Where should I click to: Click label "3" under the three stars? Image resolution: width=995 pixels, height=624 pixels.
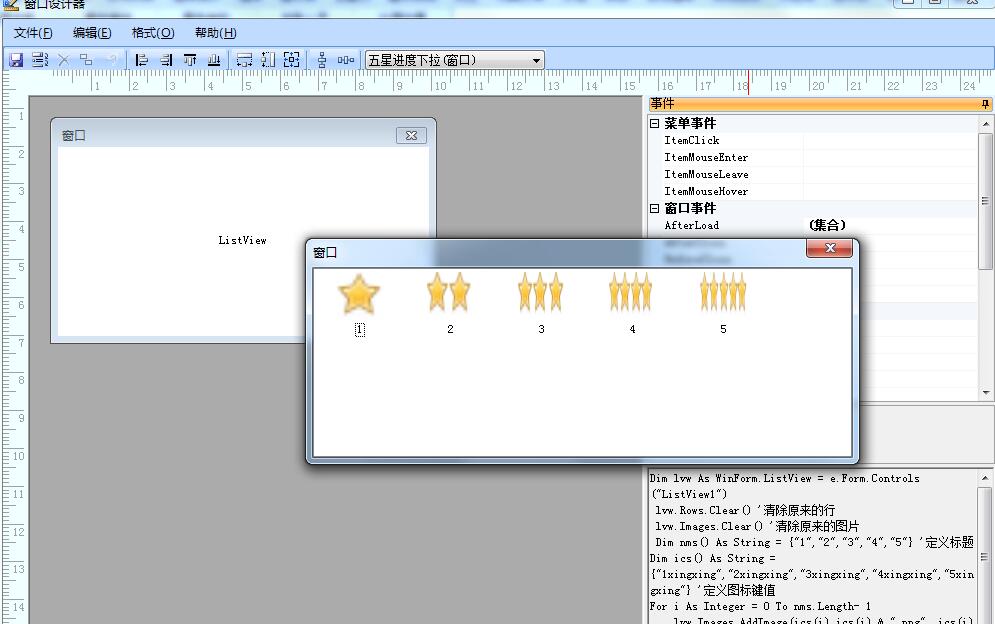[541, 329]
